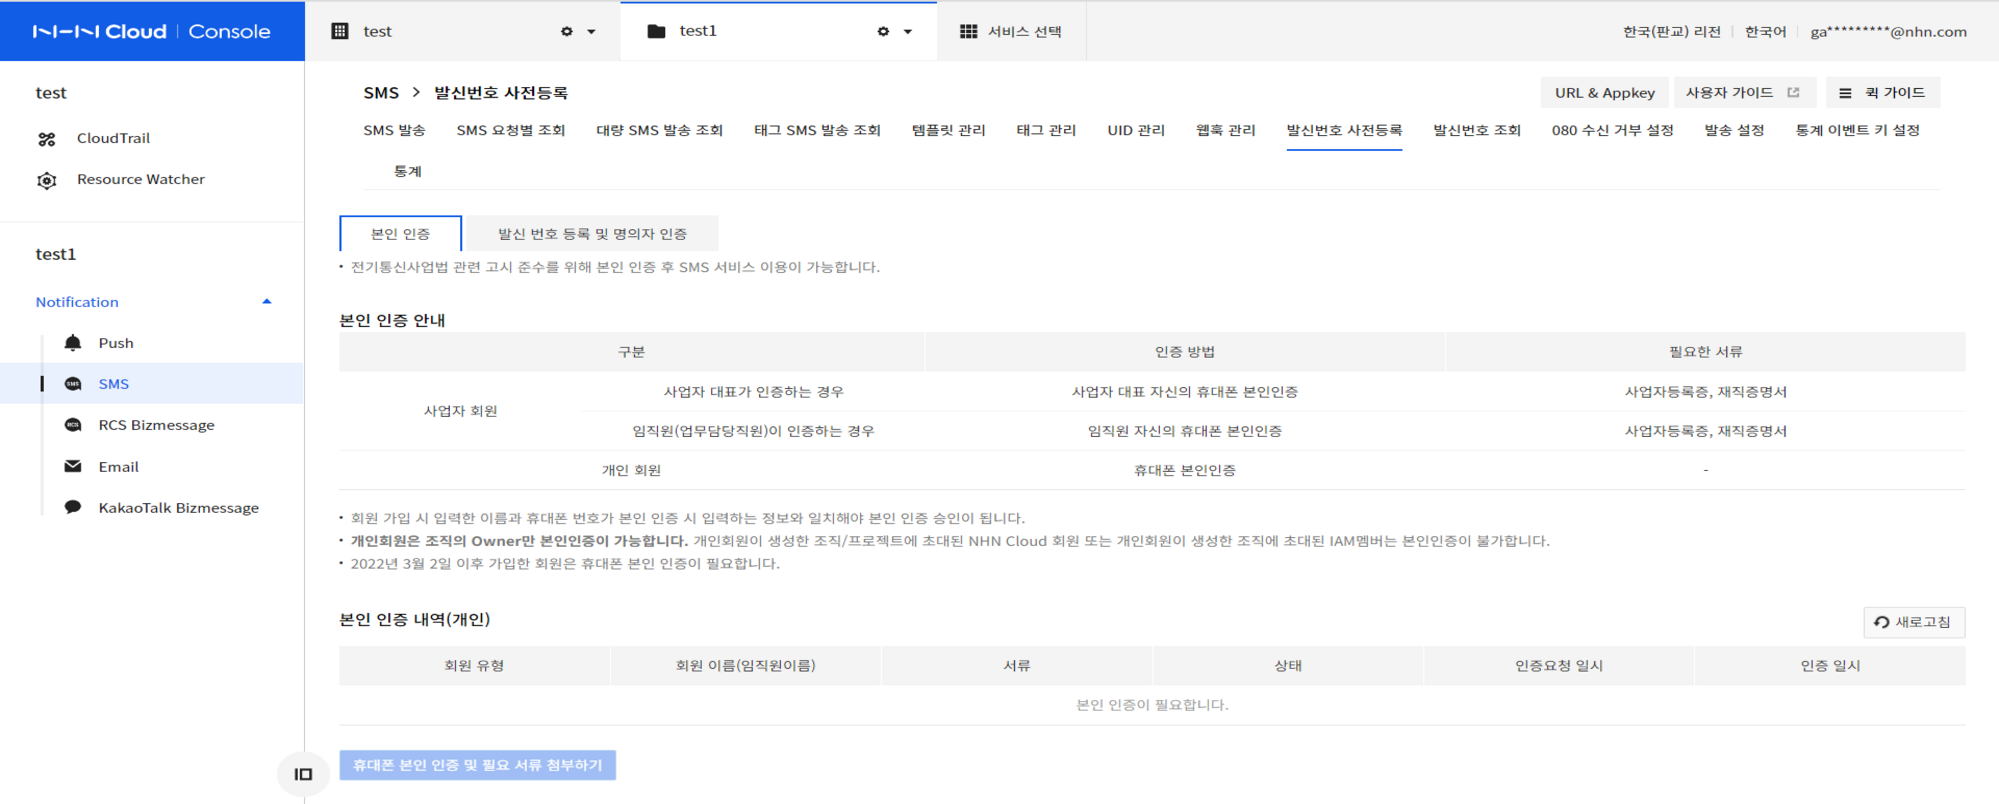Open Push under Notification

click(x=116, y=343)
